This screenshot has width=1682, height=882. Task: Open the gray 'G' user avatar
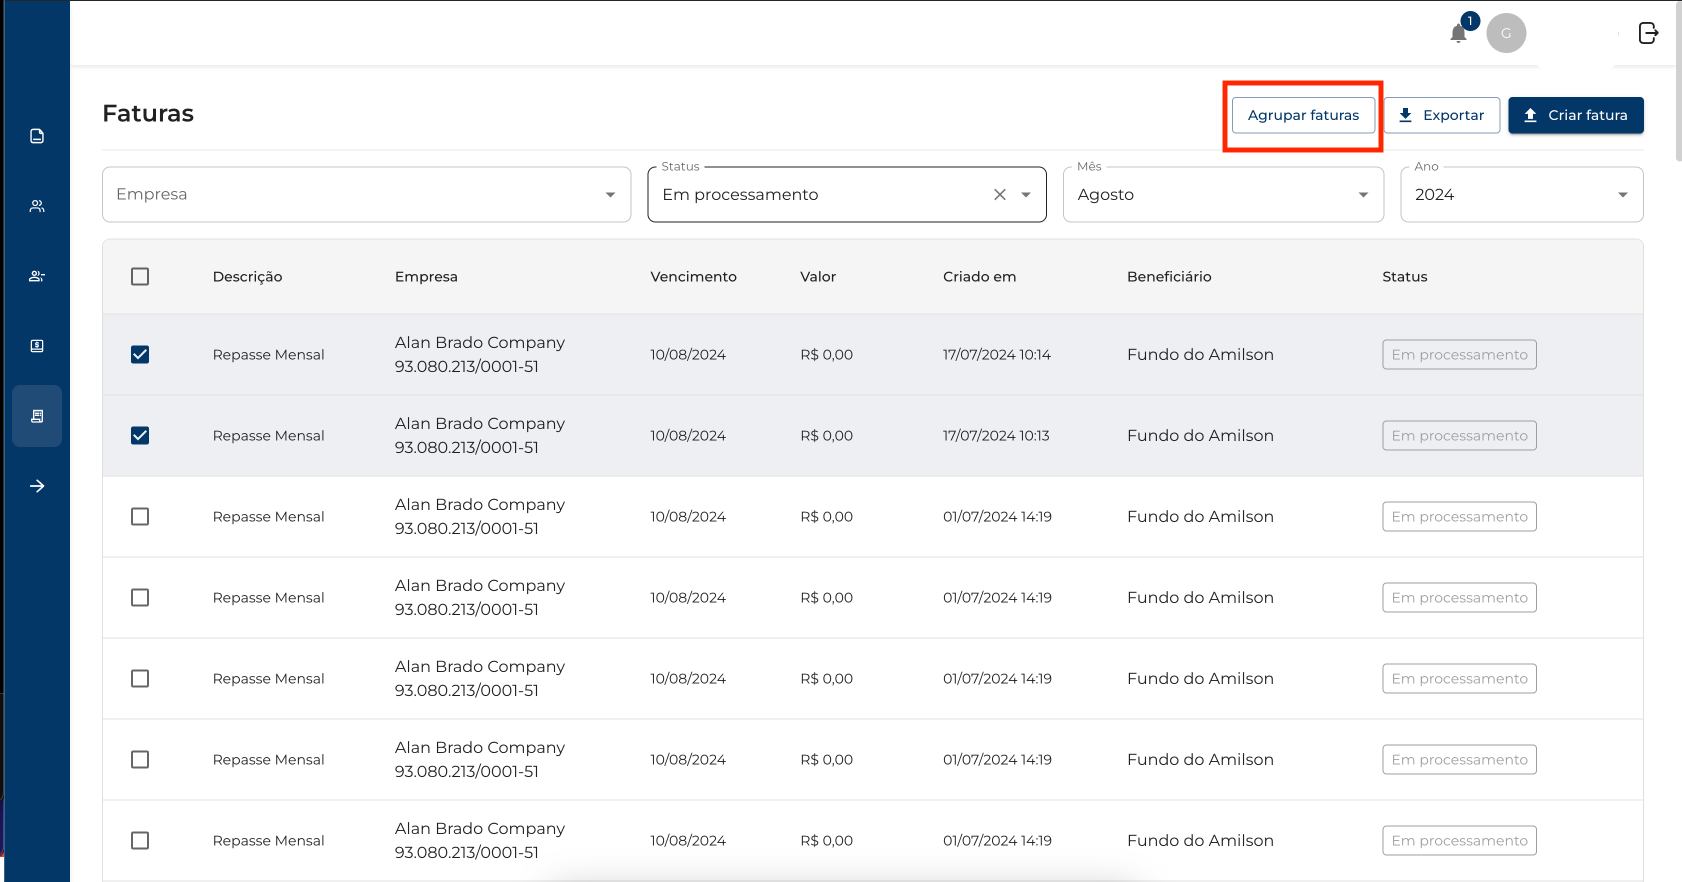(x=1506, y=33)
